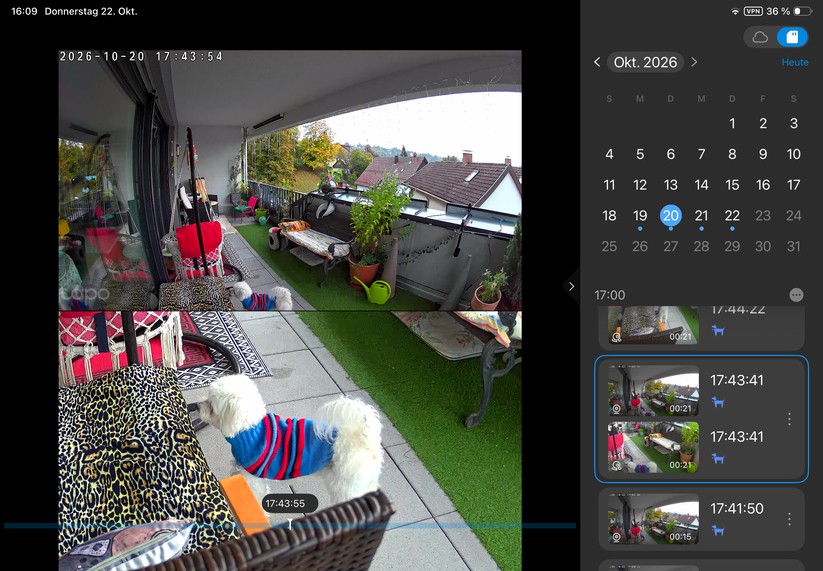Select October 19 in calendar
This screenshot has height=571, width=823.
[640, 216]
